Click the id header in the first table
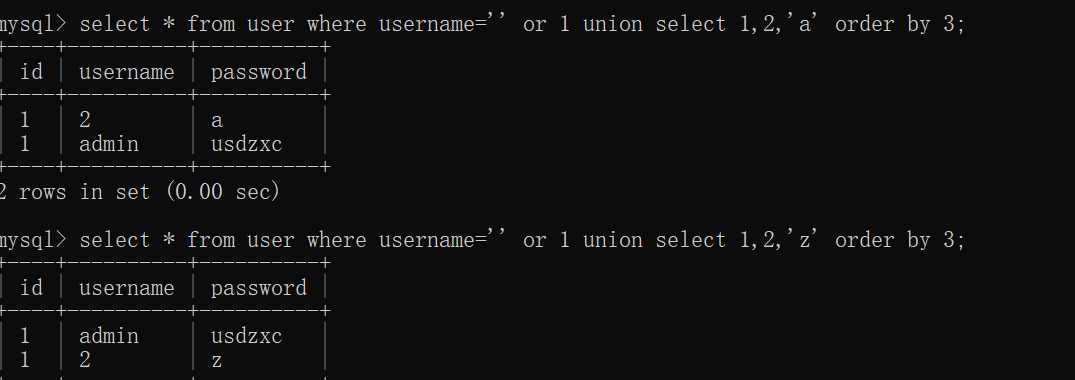 coord(31,71)
